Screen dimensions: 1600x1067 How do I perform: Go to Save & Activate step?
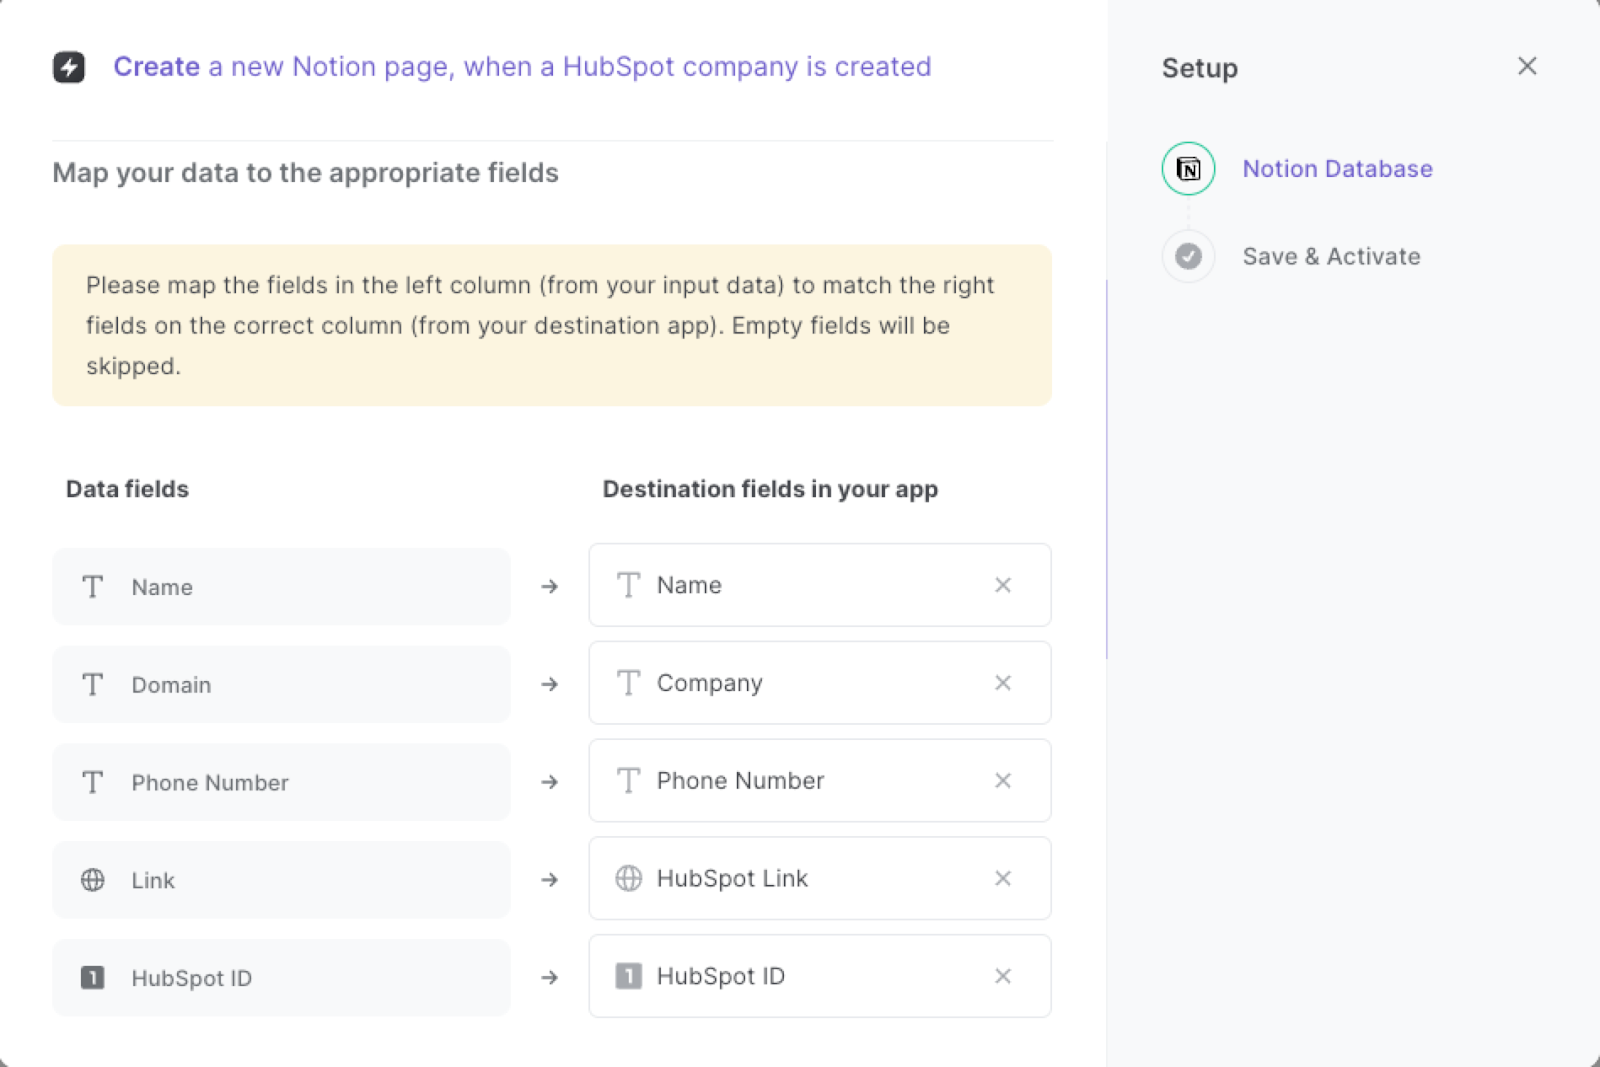coord(1331,256)
